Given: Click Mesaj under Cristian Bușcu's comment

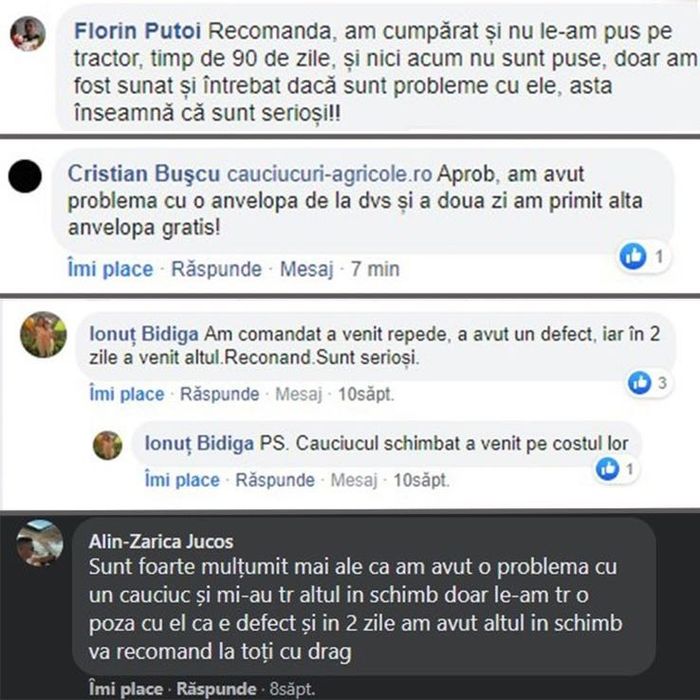Looking at the screenshot, I should (306, 269).
